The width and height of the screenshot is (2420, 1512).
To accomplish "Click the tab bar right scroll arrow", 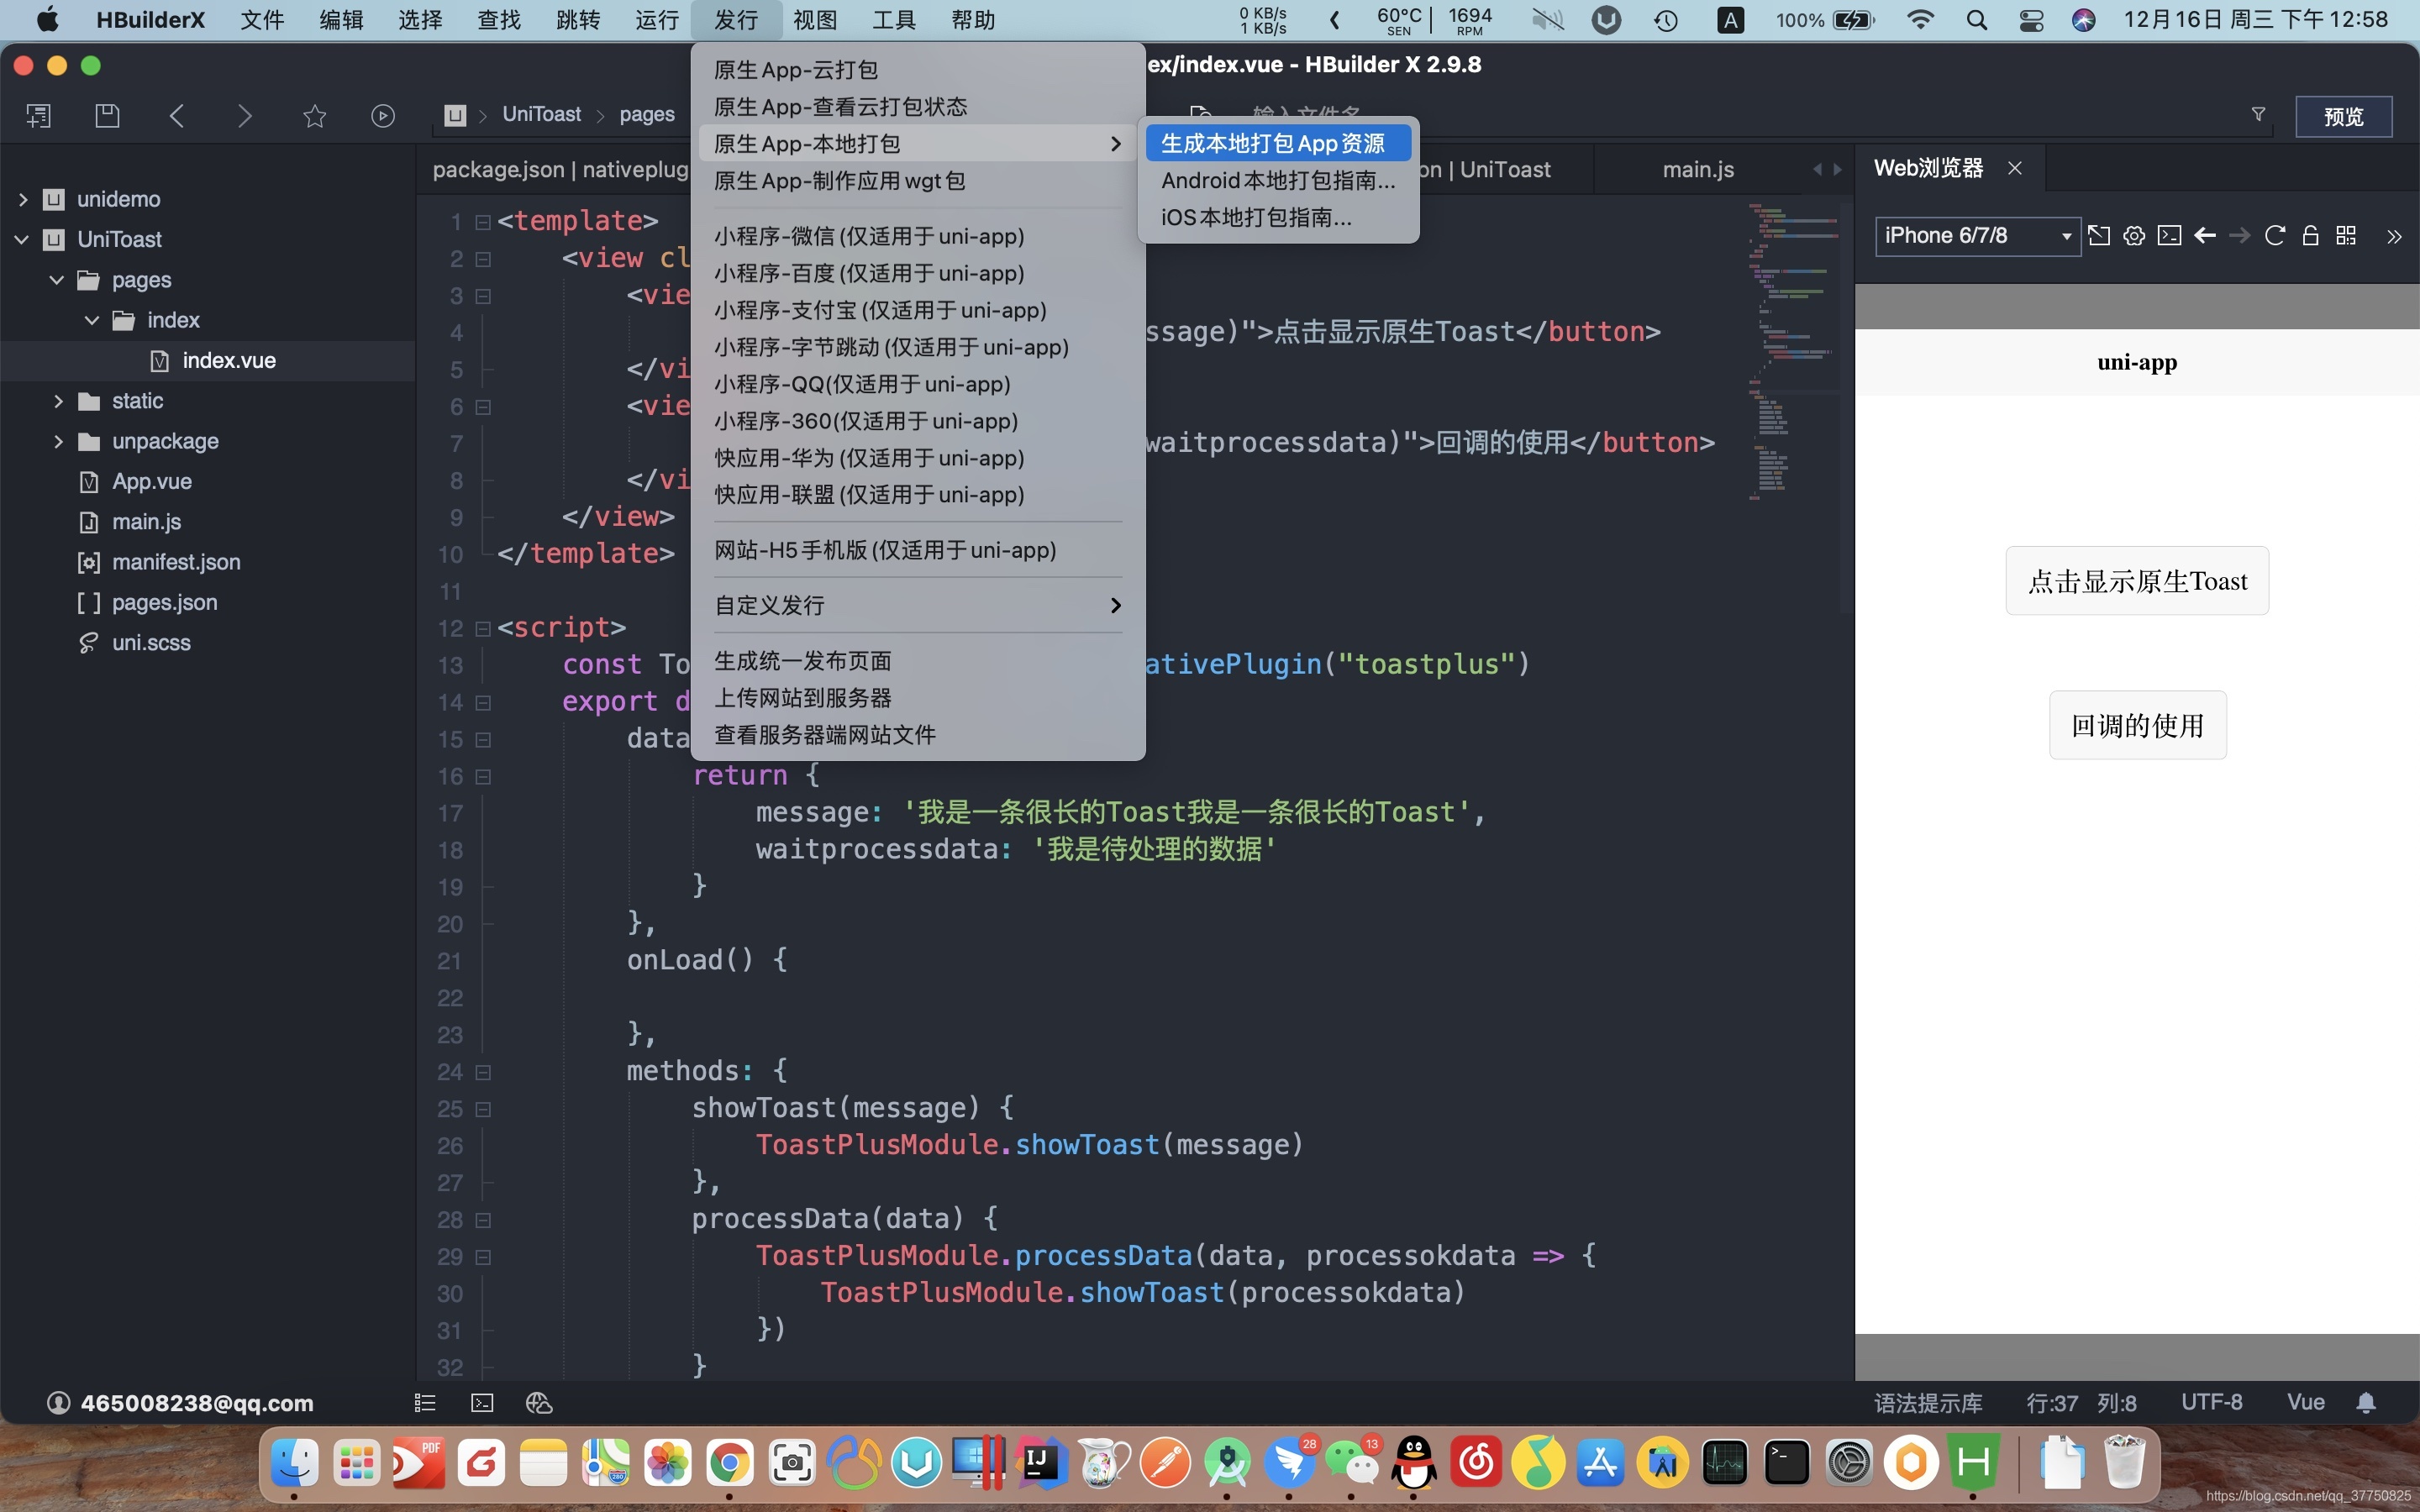I will [x=1837, y=170].
